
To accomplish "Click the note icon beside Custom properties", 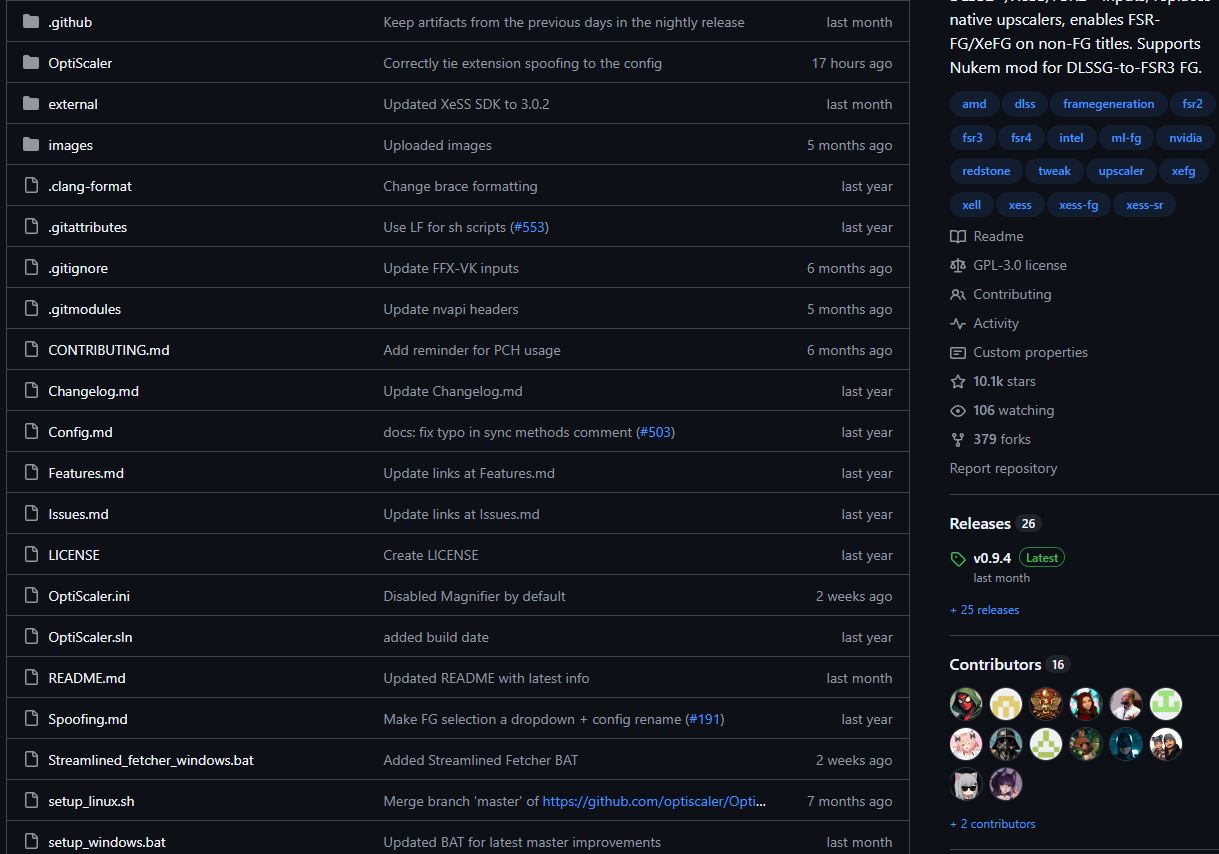I will point(958,352).
